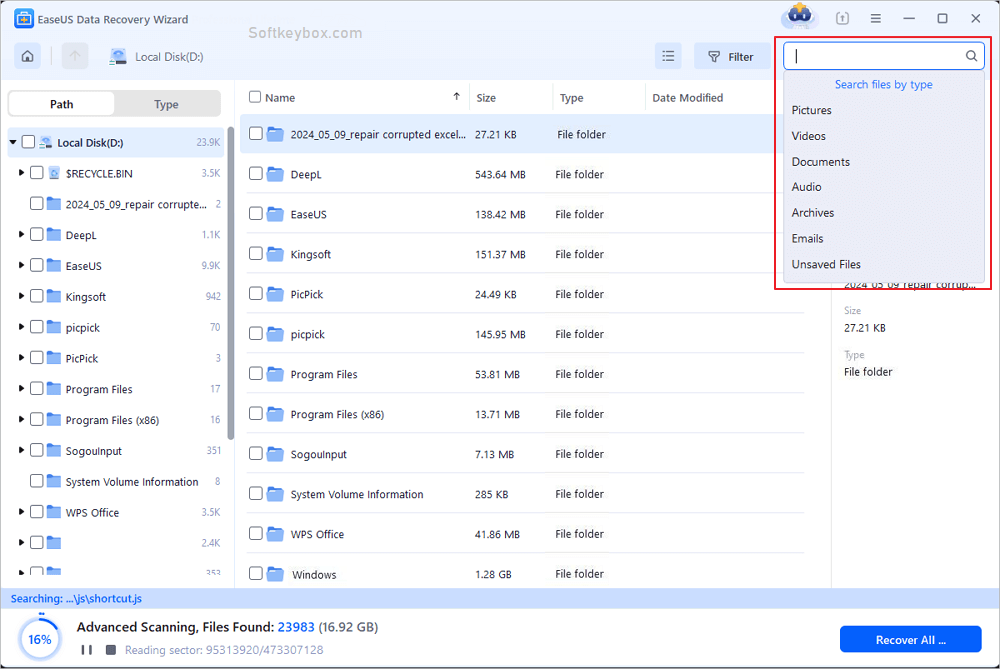
Task: Expand the Kingsoft folder in sidebar
Action: coord(20,296)
